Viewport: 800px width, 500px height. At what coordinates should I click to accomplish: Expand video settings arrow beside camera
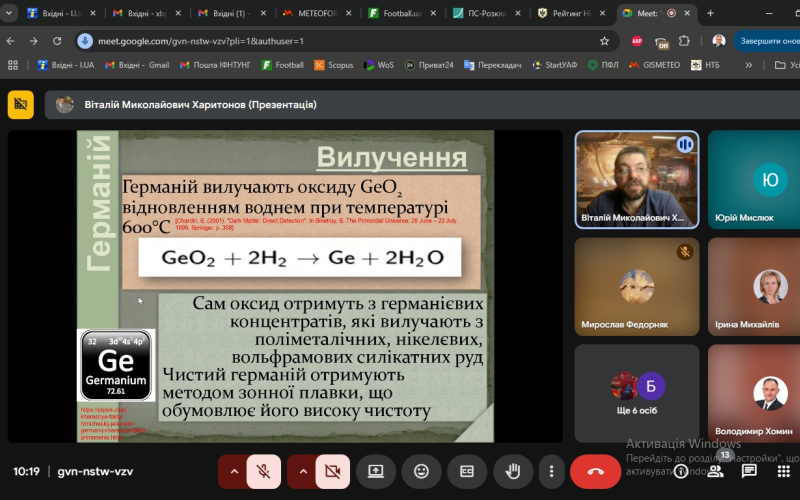click(303, 471)
